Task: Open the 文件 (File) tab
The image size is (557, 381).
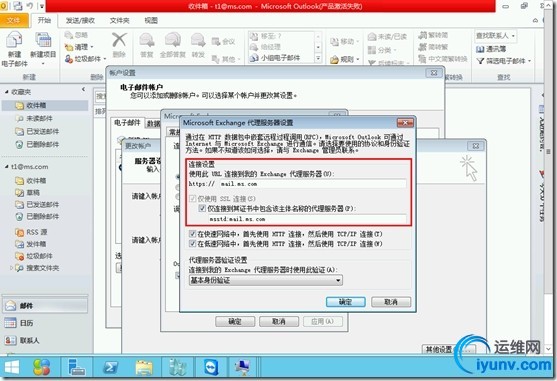Action: [13, 20]
